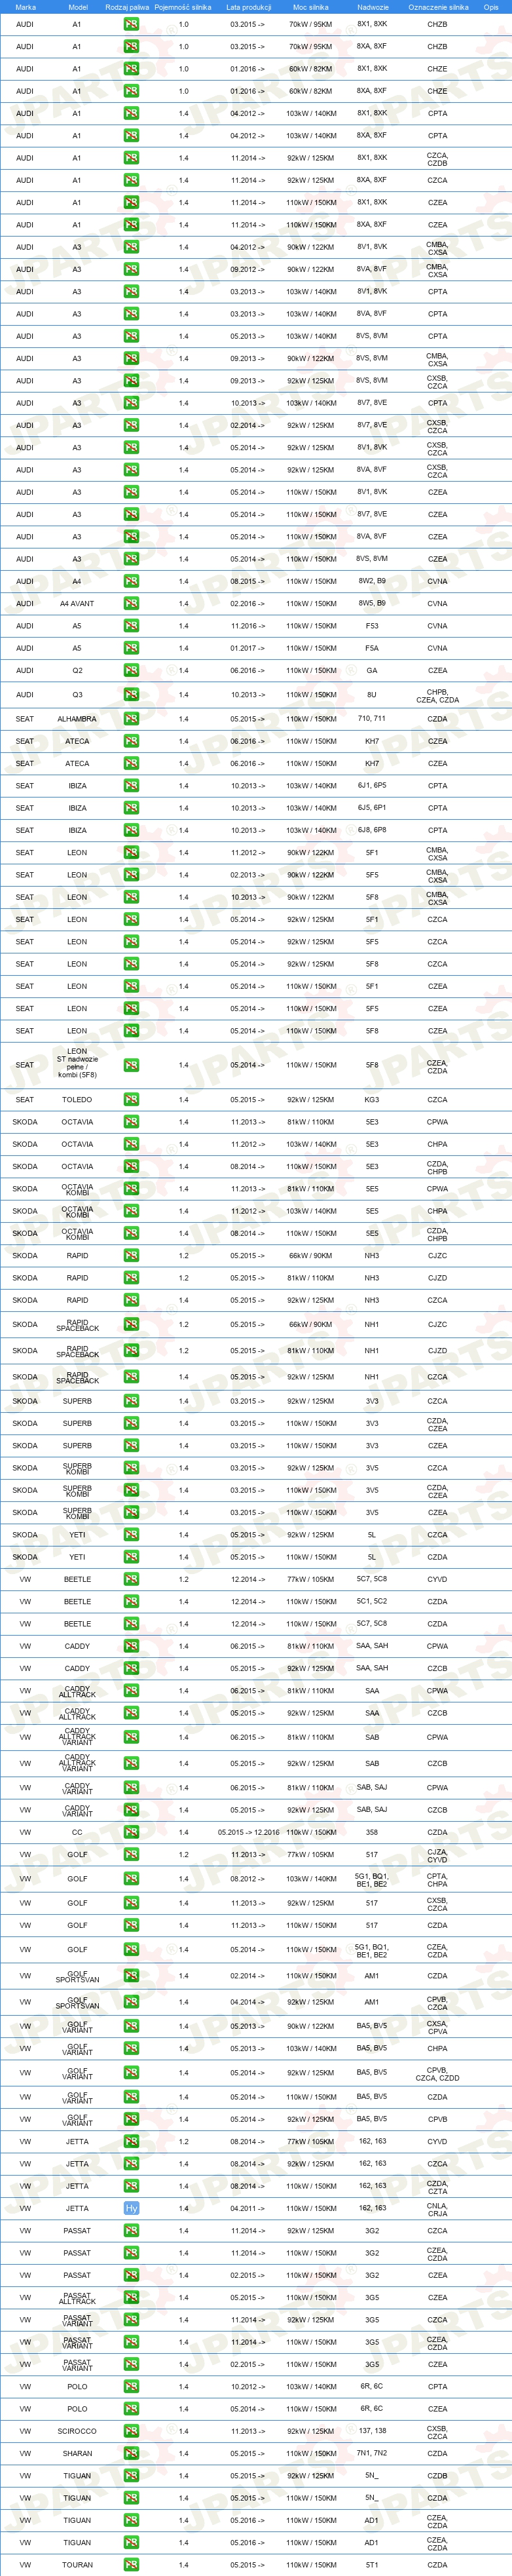Image resolution: width=512 pixels, height=2576 pixels.
Task: Click the 'CNLA, CRJA' engine code cell
Action: pyautogui.click(x=438, y=2209)
